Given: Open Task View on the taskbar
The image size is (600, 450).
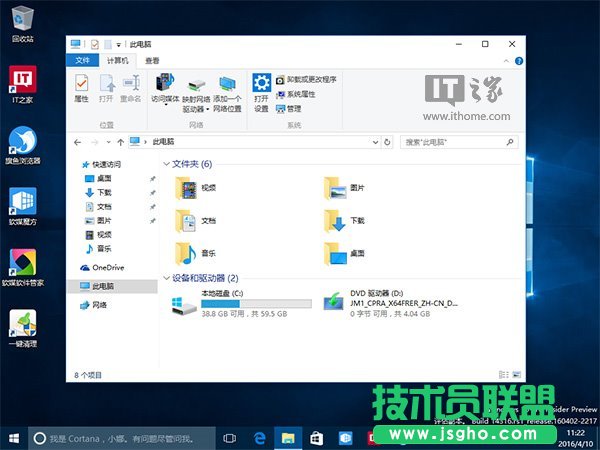Looking at the screenshot, I should (229, 438).
